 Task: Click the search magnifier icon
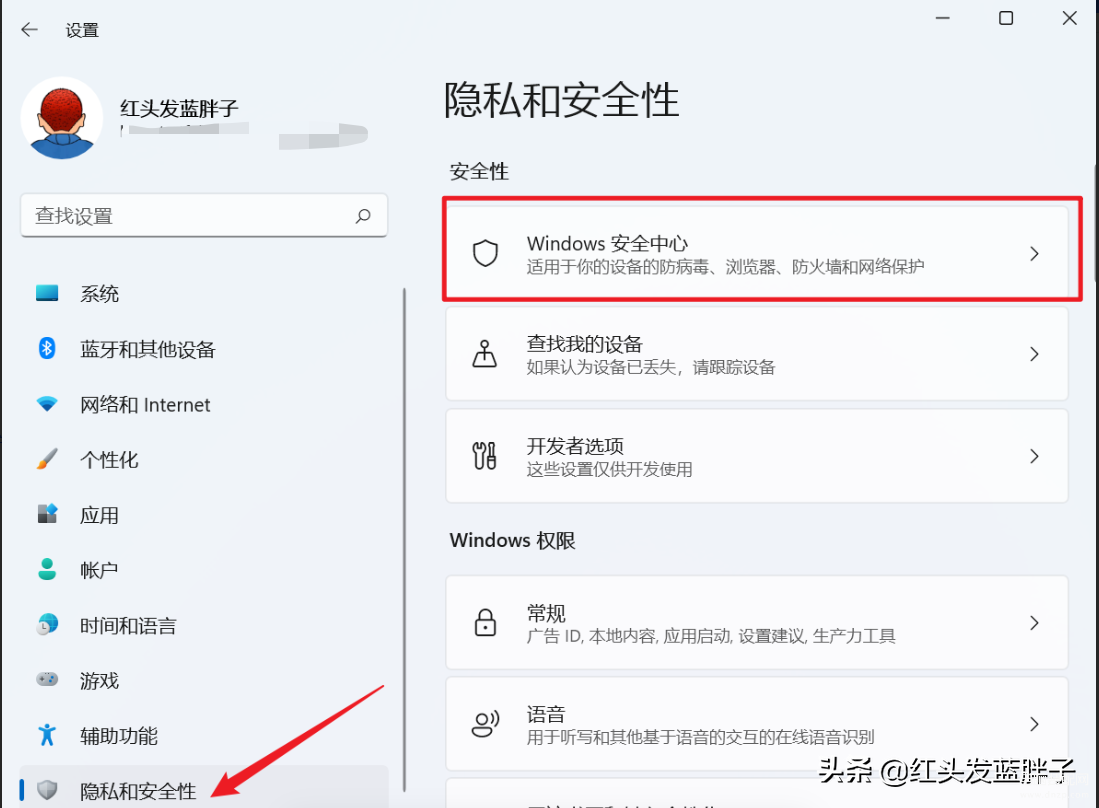tap(363, 216)
